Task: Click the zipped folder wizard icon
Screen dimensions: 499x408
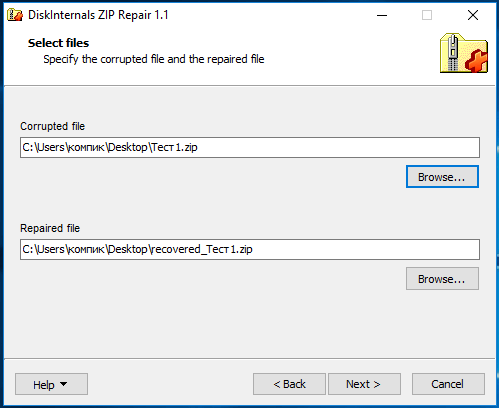Action: point(464,53)
